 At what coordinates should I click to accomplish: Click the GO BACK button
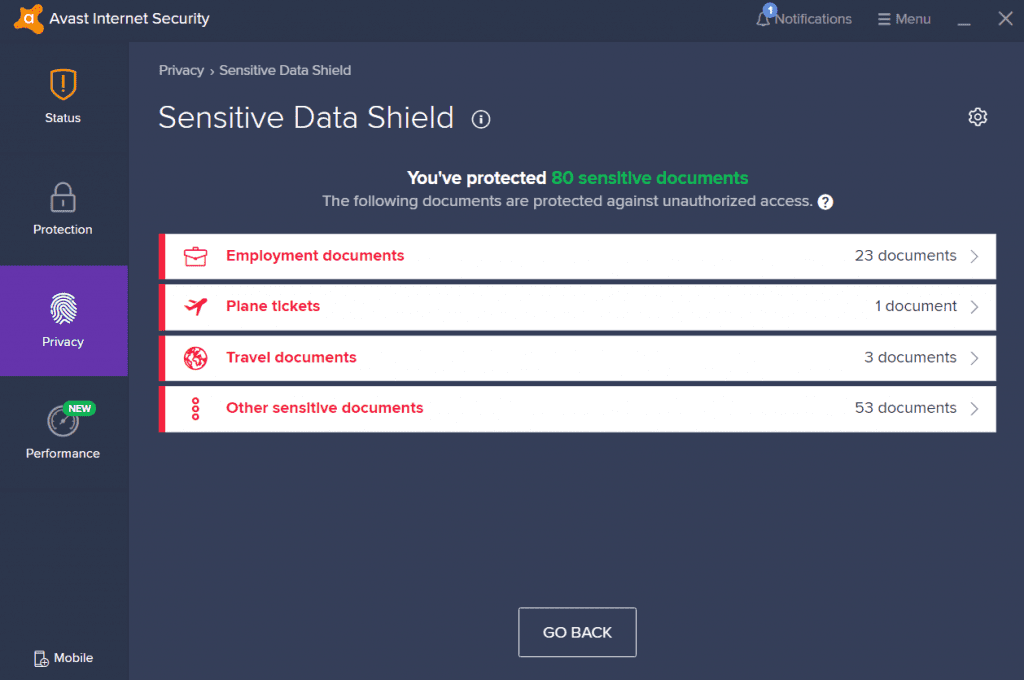click(577, 632)
